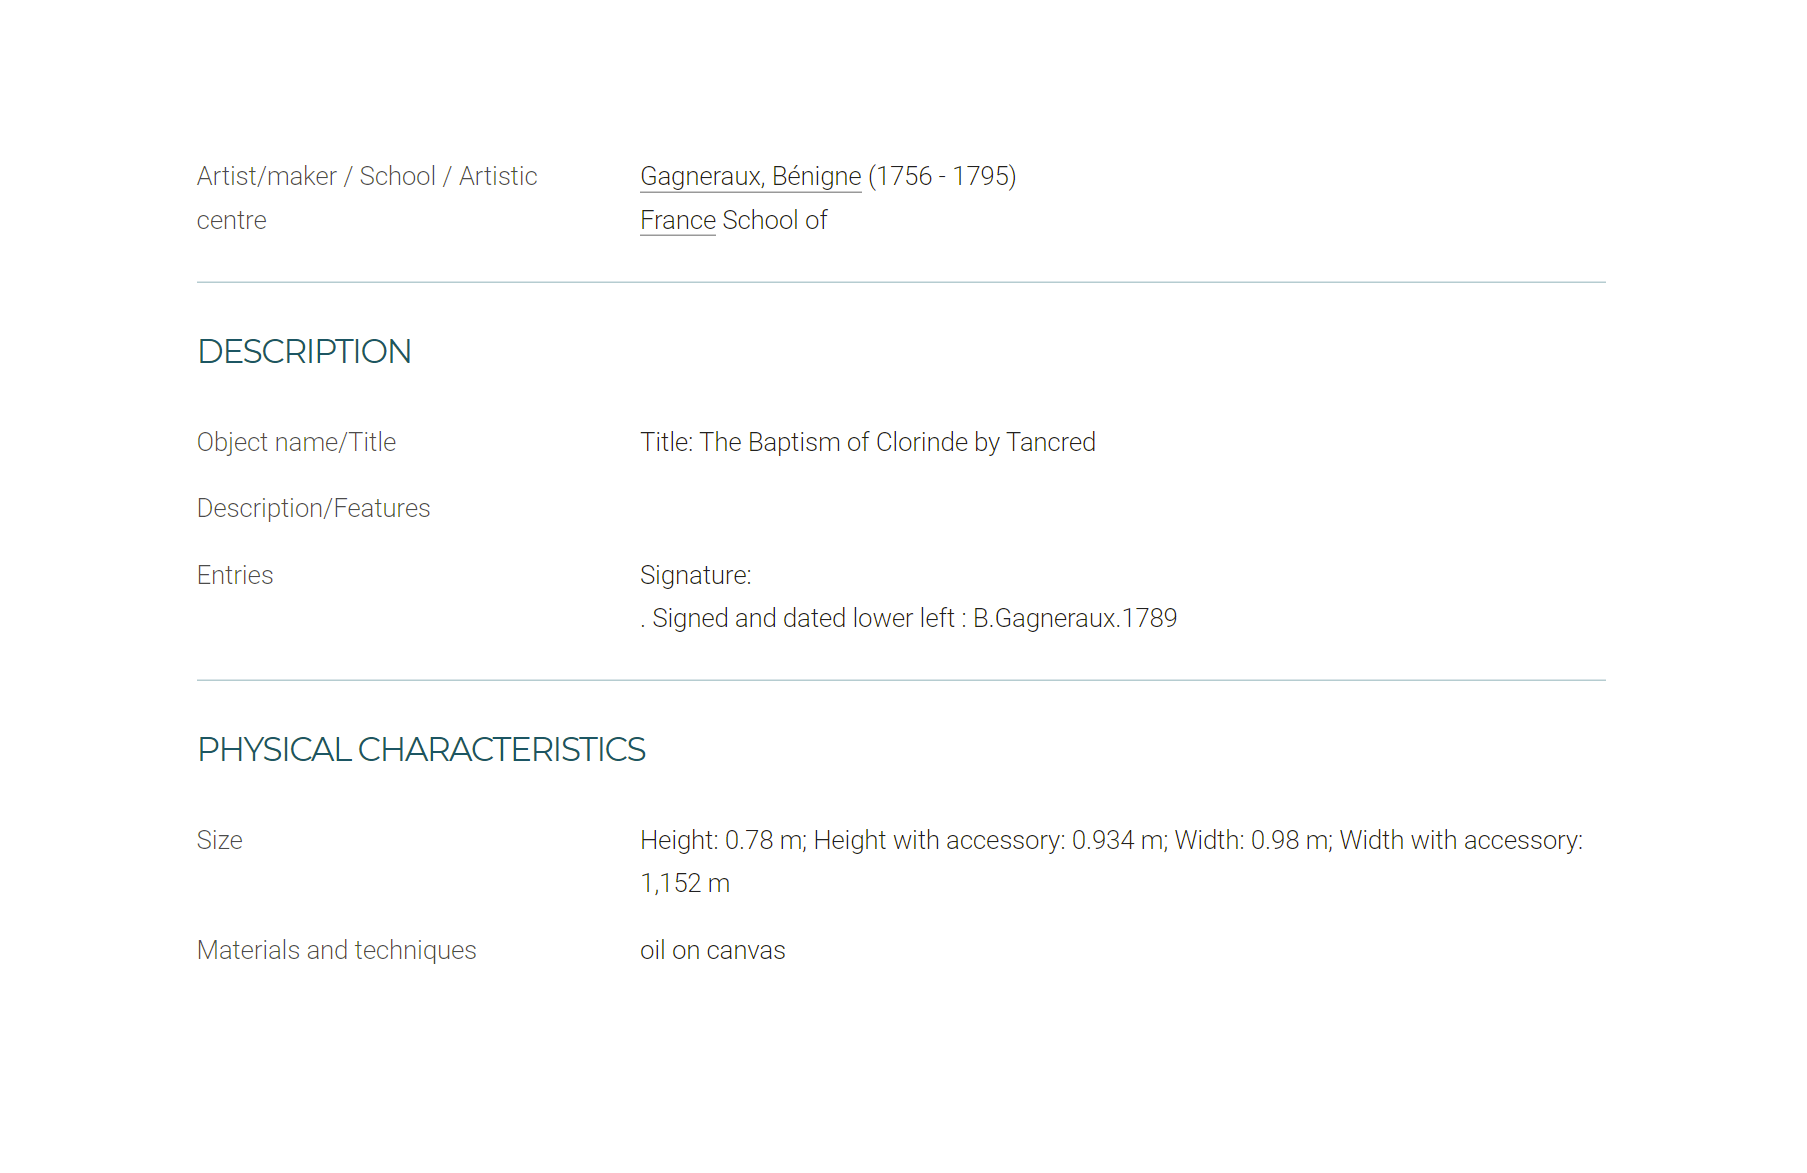This screenshot has height=1173, width=1807.
Task: Click the divider line above DESCRIPTION
Action: pyautogui.click(x=901, y=282)
